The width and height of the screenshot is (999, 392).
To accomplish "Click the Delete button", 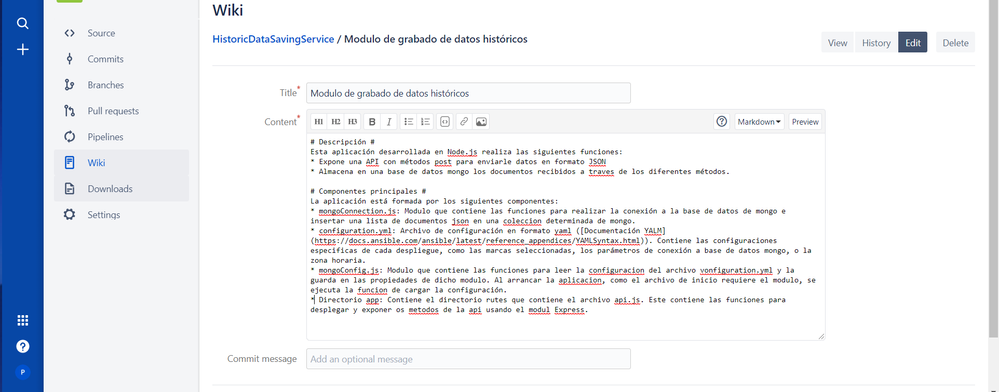I will [x=955, y=43].
